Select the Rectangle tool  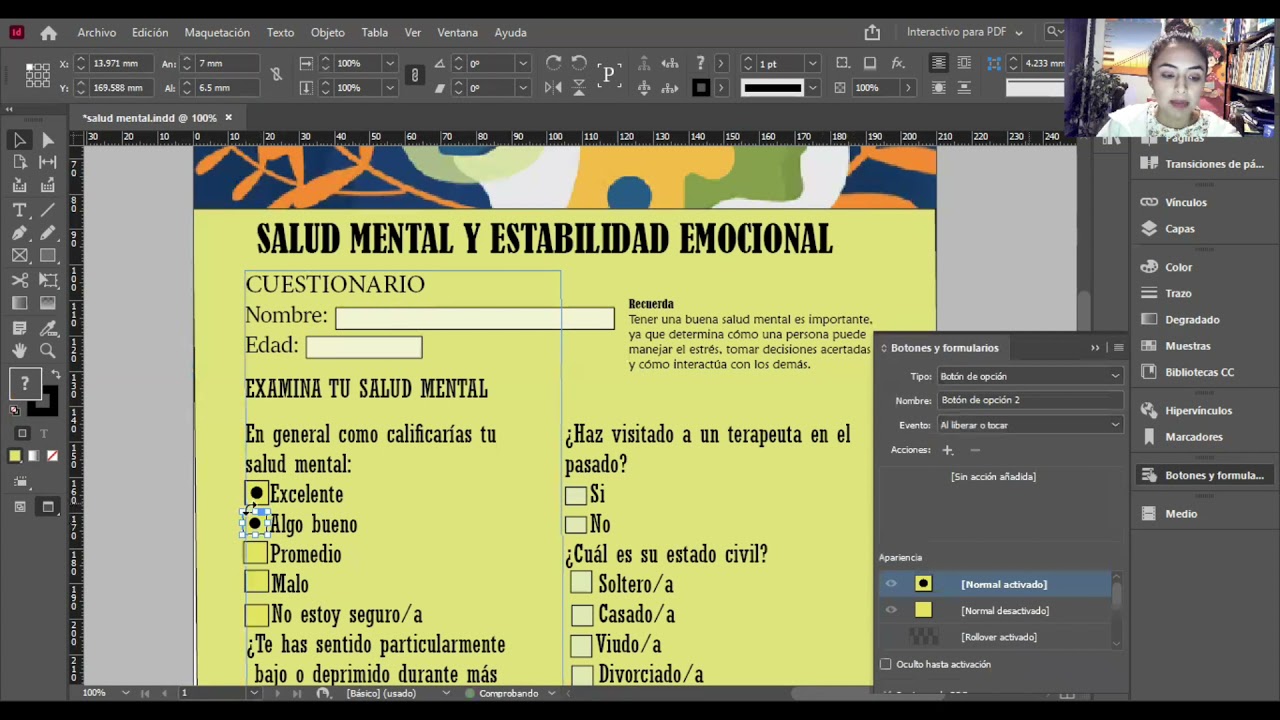point(47,256)
